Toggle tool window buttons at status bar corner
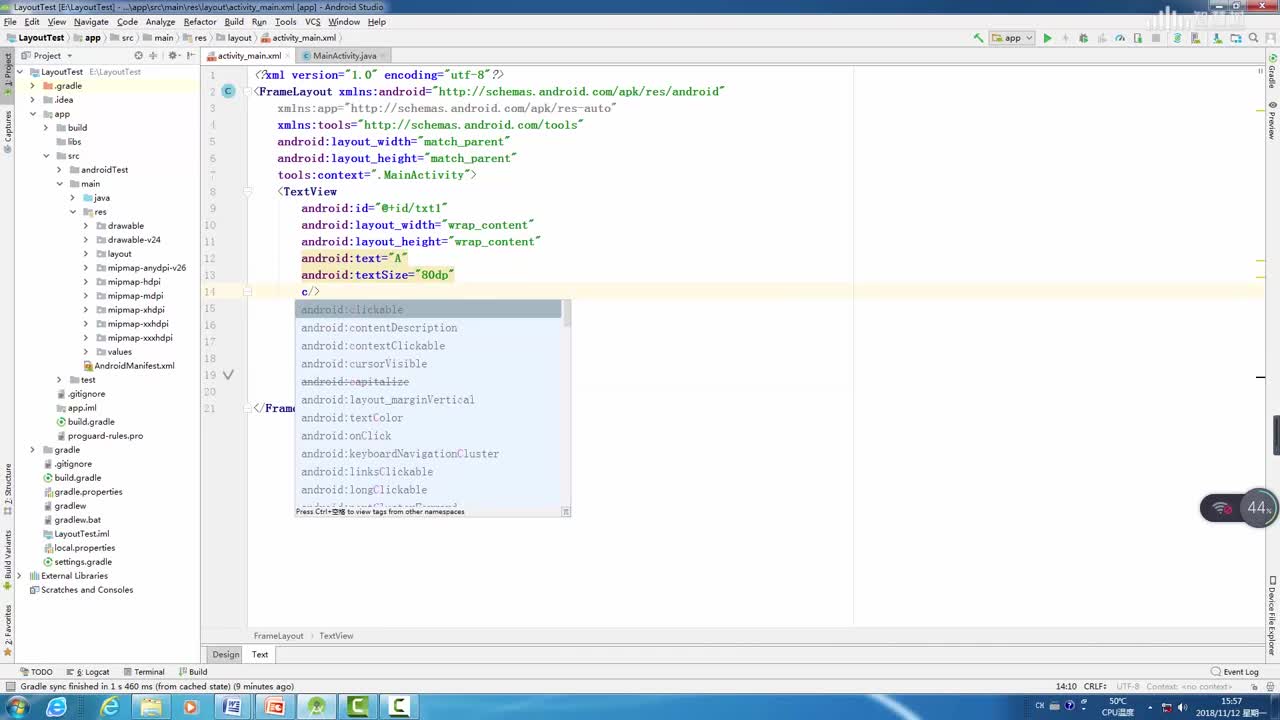 (10, 687)
